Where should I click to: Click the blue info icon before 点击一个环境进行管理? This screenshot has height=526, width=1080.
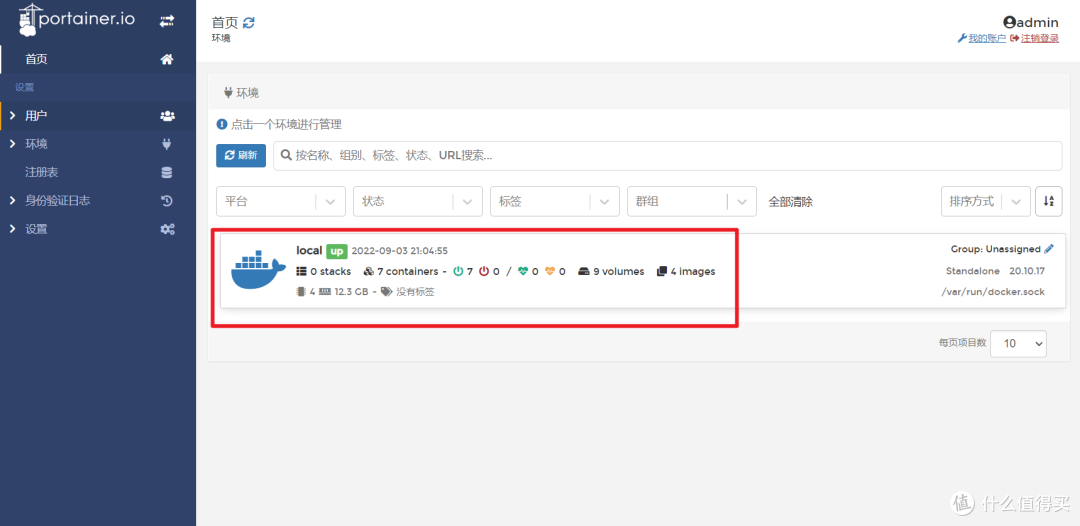click(222, 125)
